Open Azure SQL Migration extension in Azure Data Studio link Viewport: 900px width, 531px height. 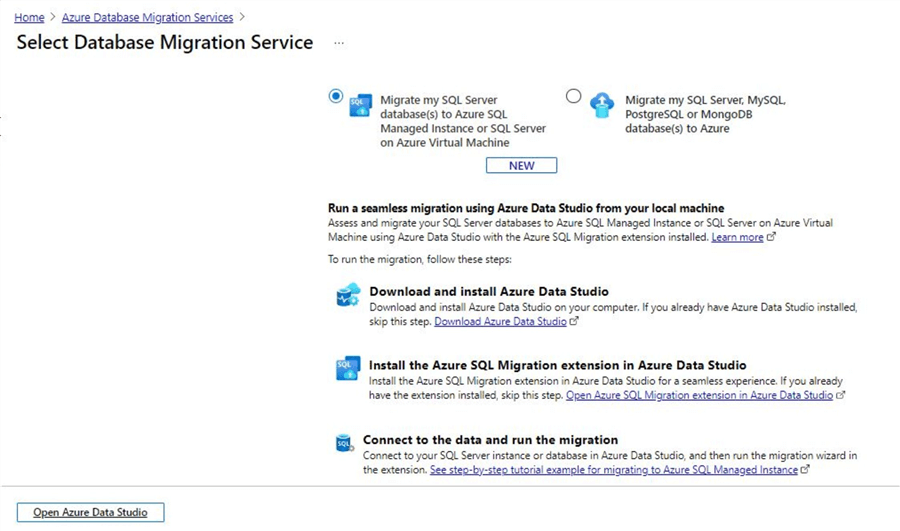pyautogui.click(x=699, y=395)
